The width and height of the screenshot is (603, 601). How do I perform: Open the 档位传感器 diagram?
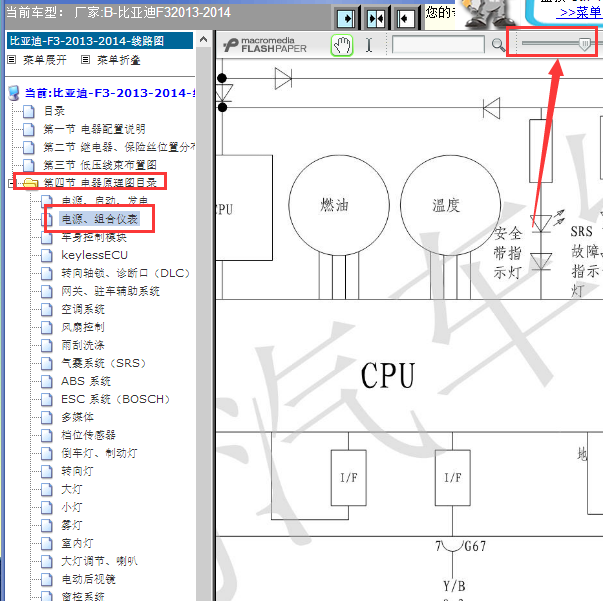pyautogui.click(x=88, y=435)
